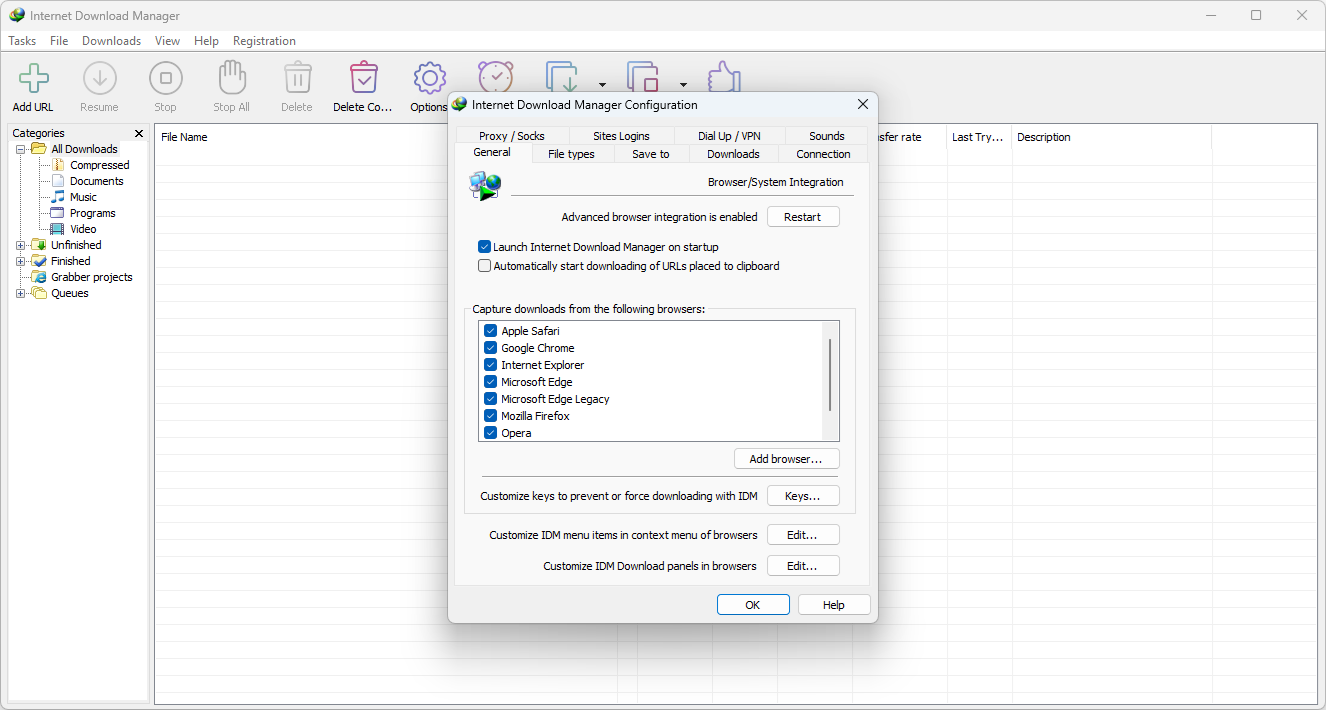Click the Scheduler clock icon
This screenshot has height=710, width=1326.
tap(495, 76)
